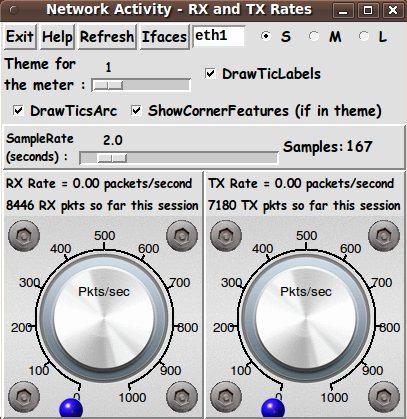This screenshot has width=407, height=419.
Task: Click bottom-right hex bolt of TX meter
Action: pyautogui.click(x=384, y=397)
